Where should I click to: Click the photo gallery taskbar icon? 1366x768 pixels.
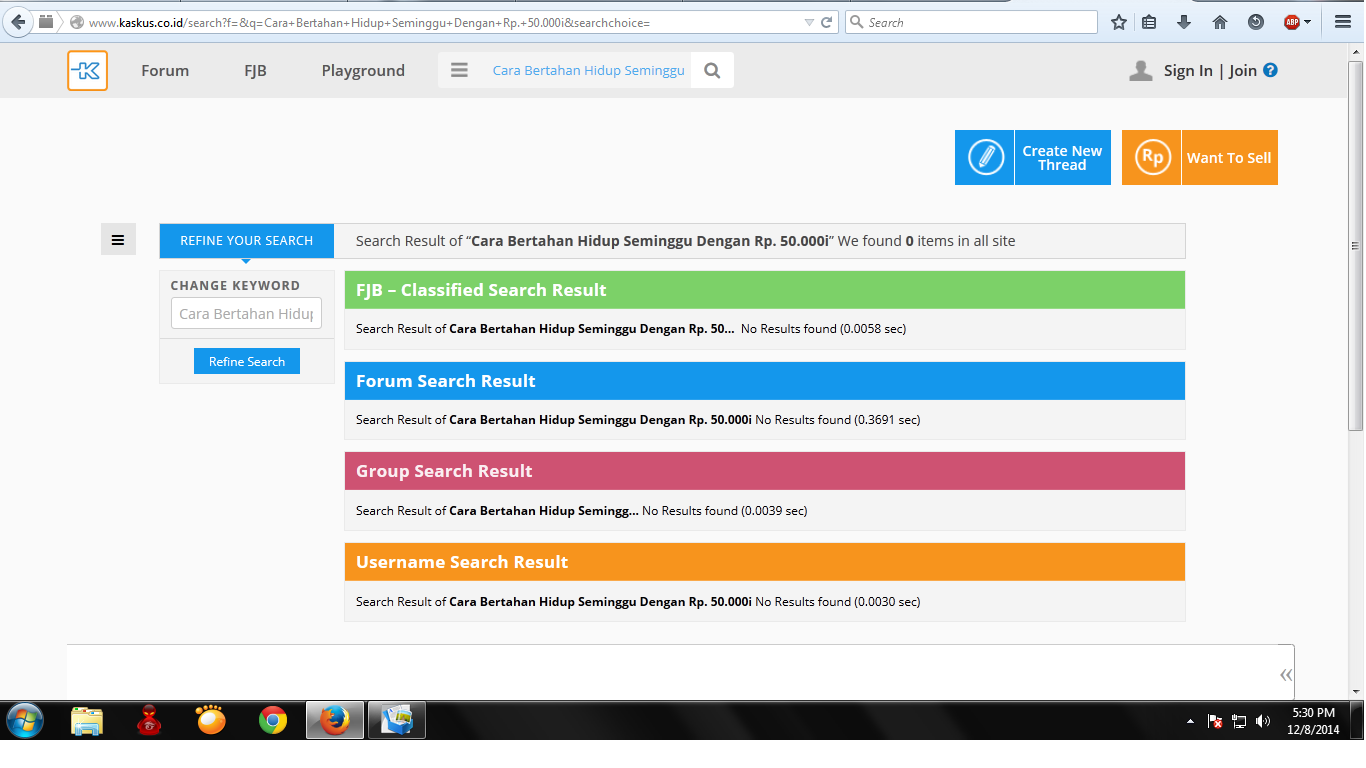pos(397,720)
